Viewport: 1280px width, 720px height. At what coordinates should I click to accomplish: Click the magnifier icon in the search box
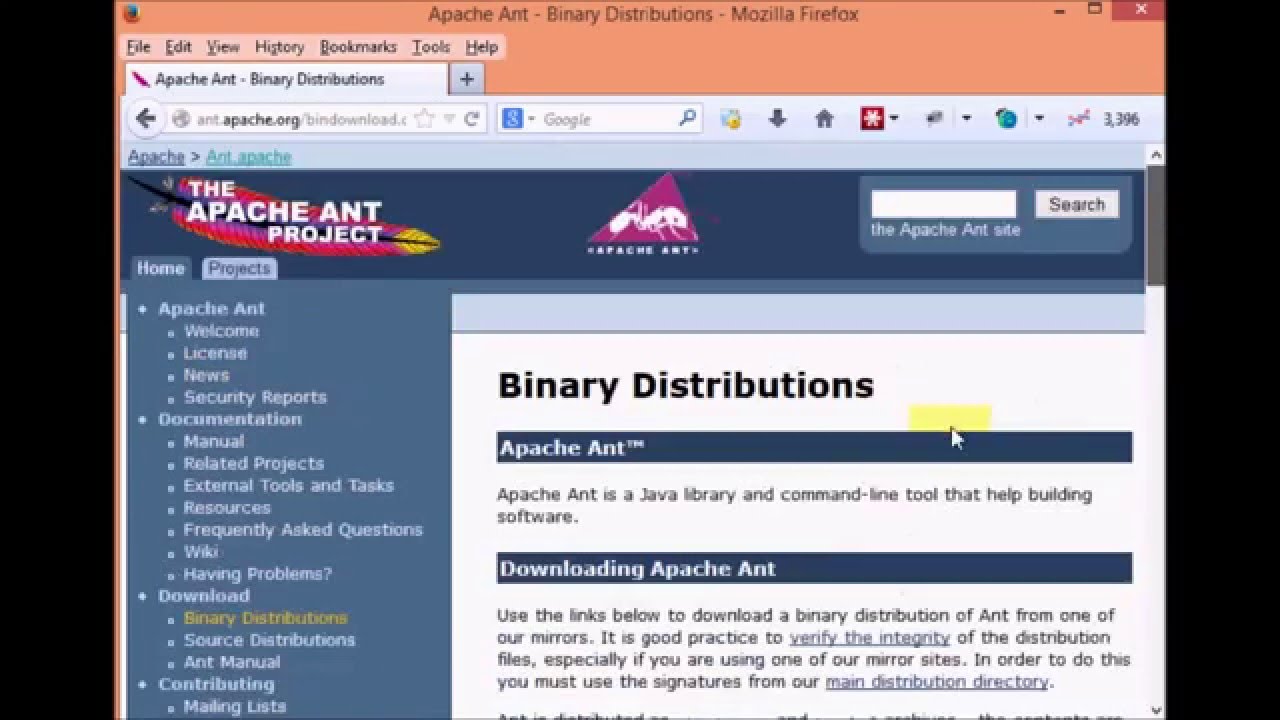point(687,118)
